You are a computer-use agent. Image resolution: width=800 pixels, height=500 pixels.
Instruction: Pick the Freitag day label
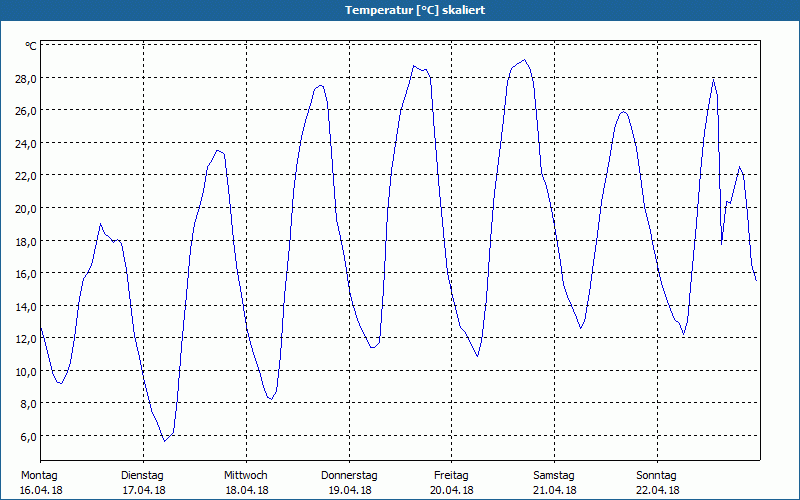tap(451, 475)
